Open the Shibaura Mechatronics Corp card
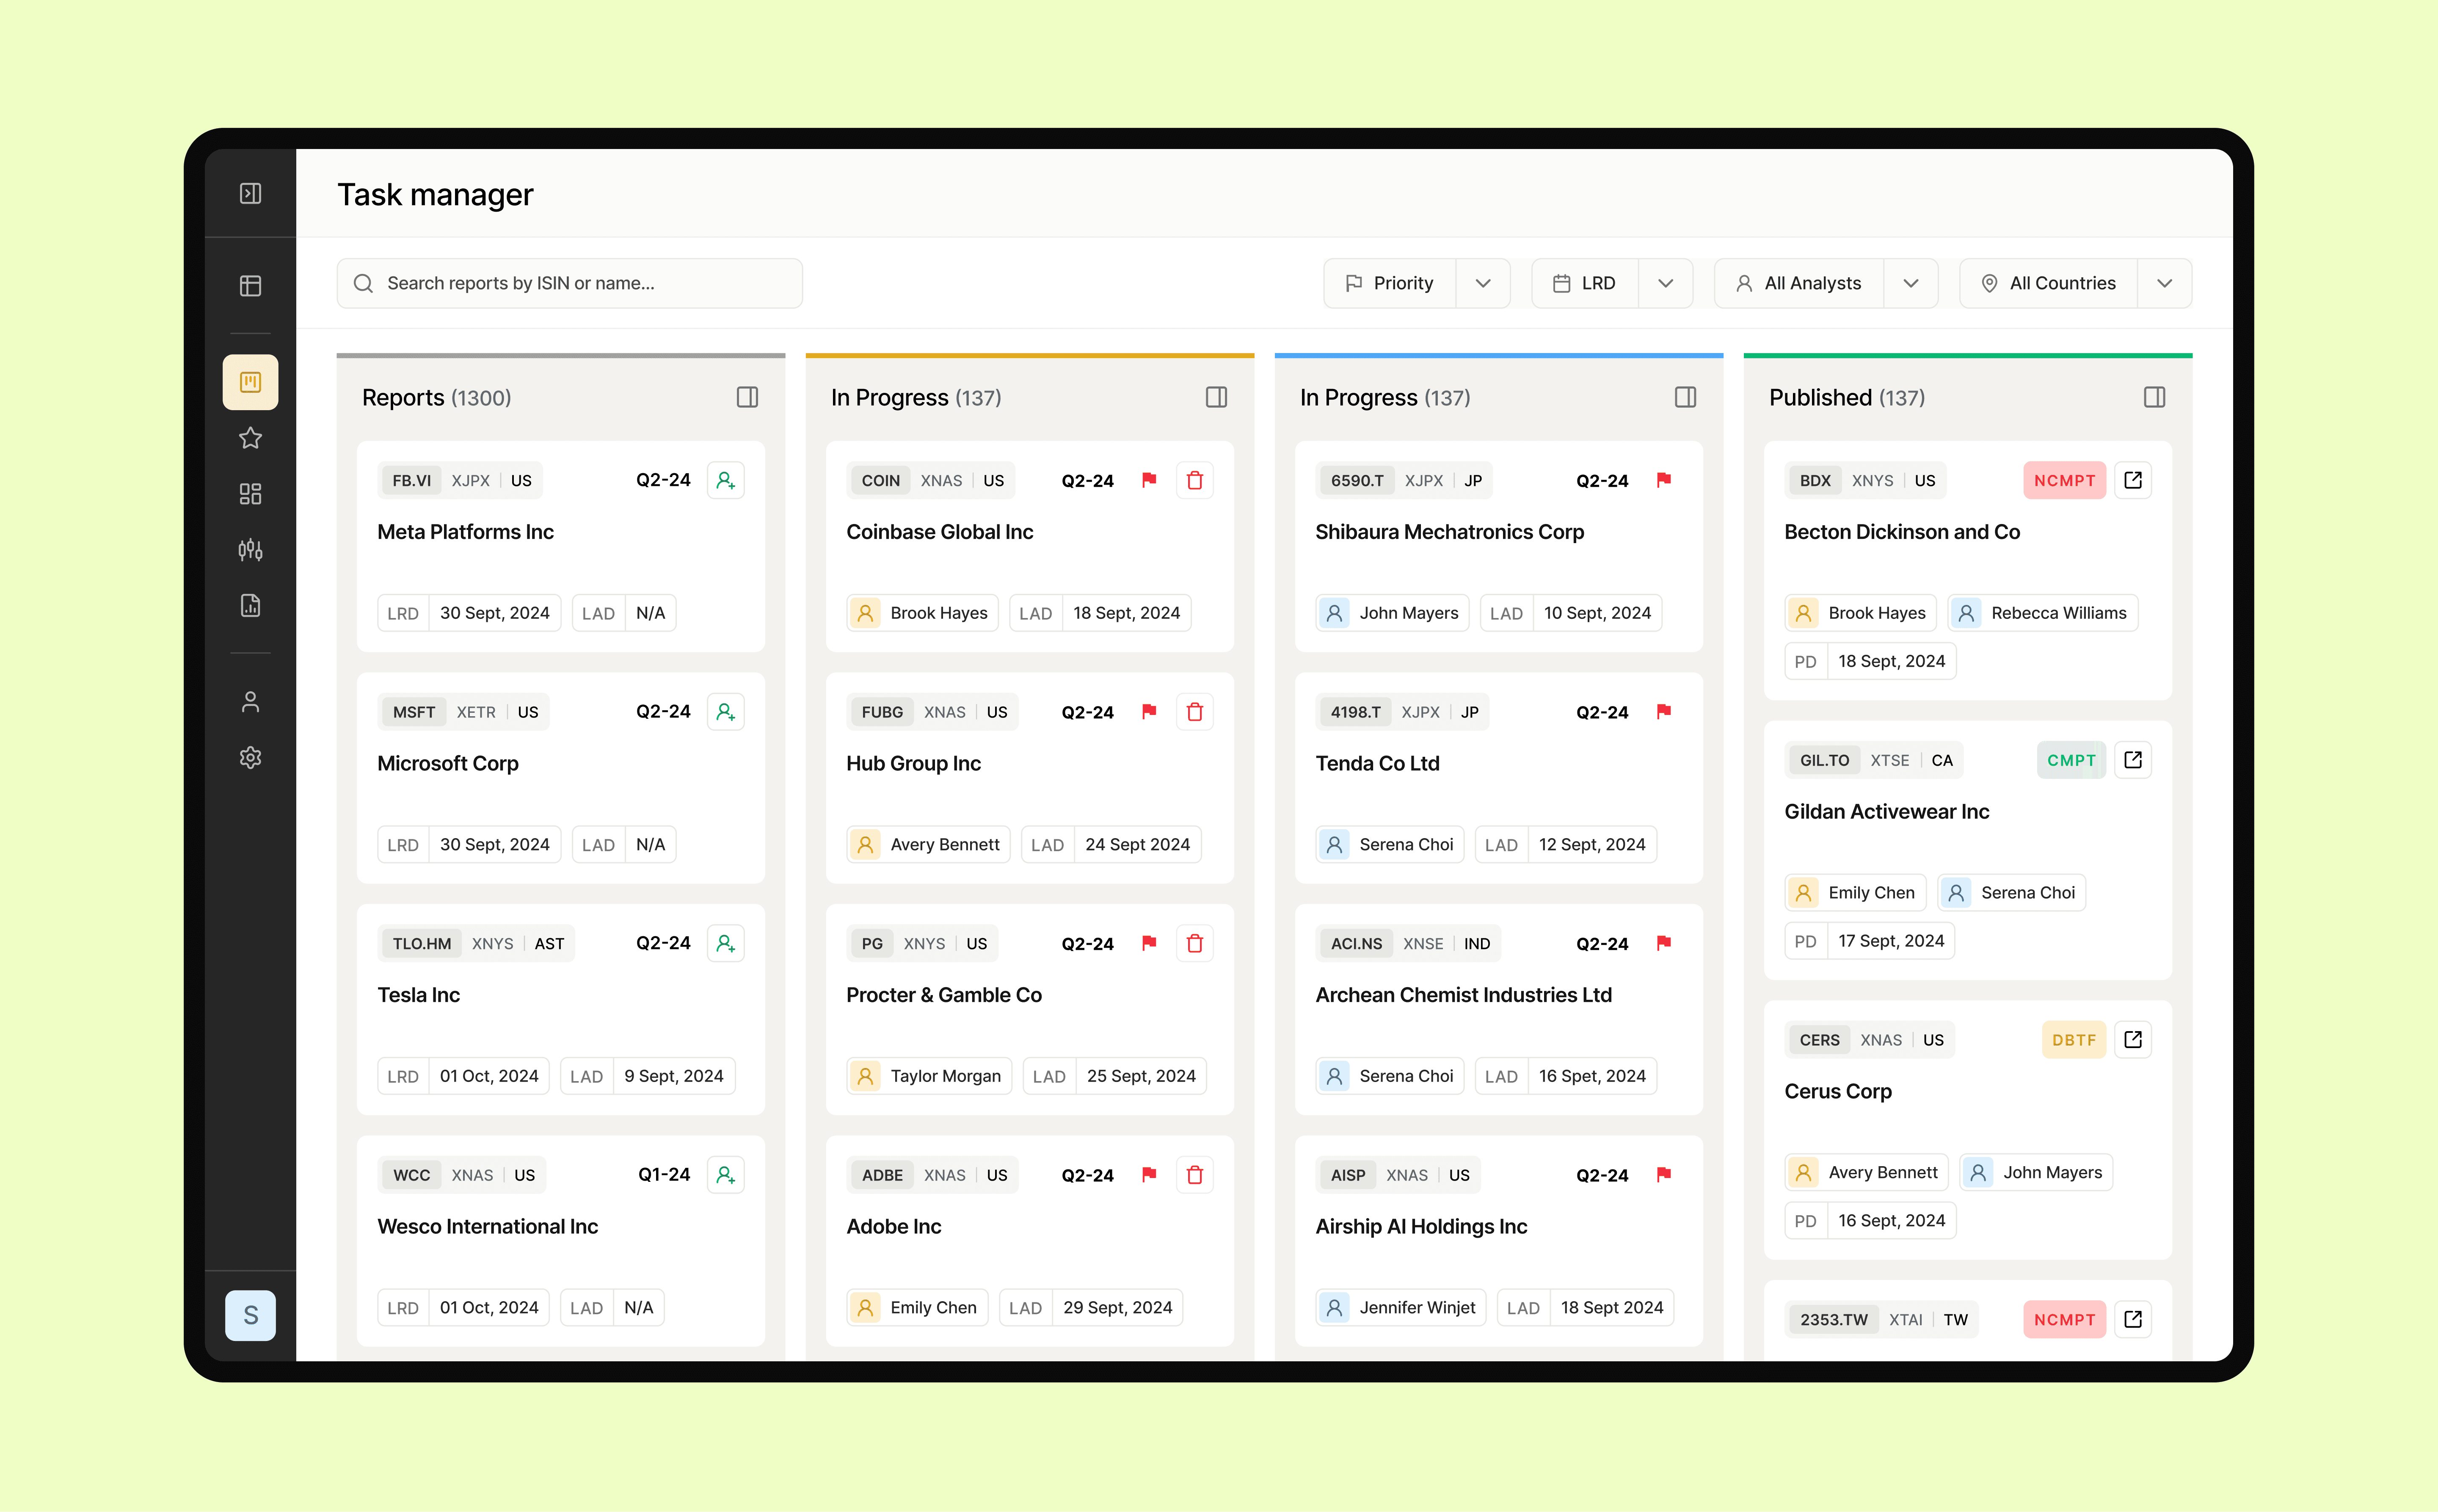 click(x=1499, y=546)
